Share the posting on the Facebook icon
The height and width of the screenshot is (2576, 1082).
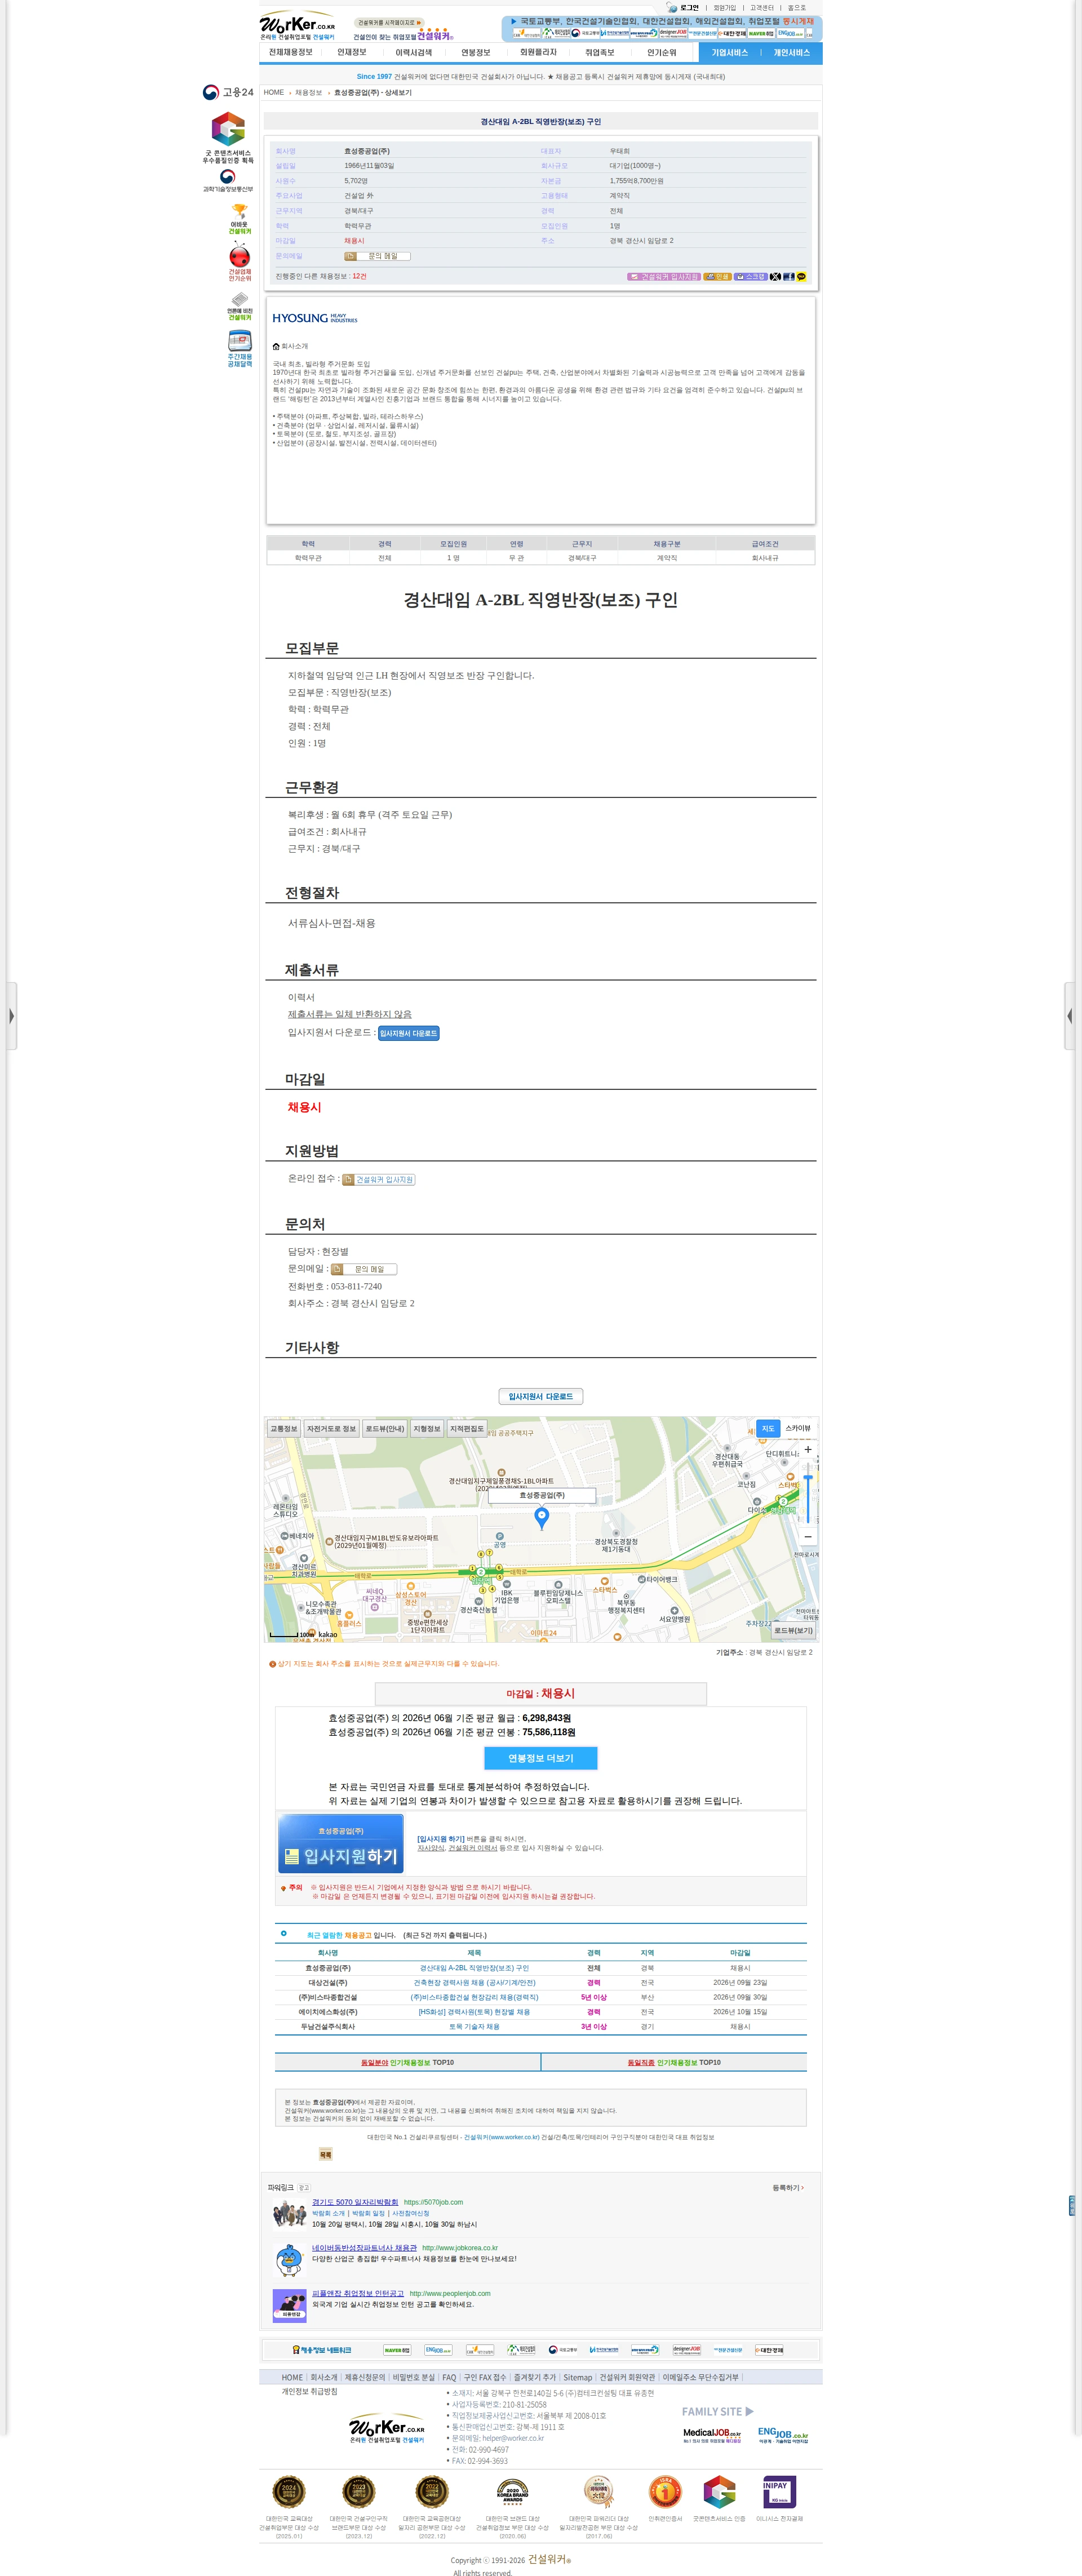[788, 276]
